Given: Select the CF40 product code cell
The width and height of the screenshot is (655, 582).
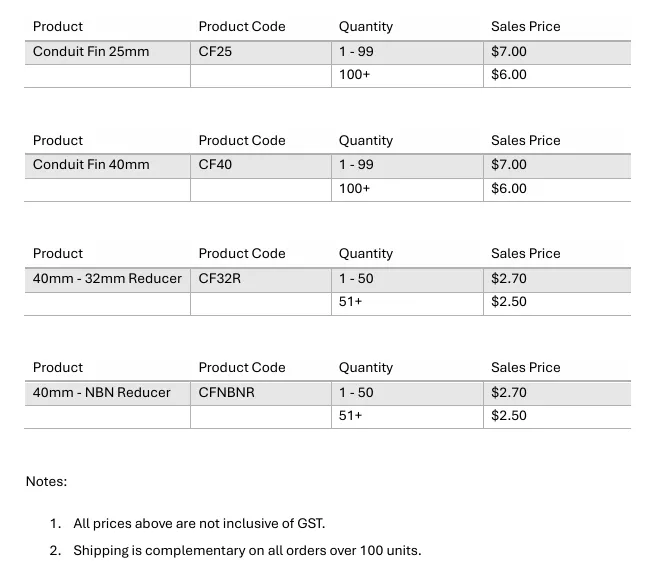Looking at the screenshot, I should 215,165.
